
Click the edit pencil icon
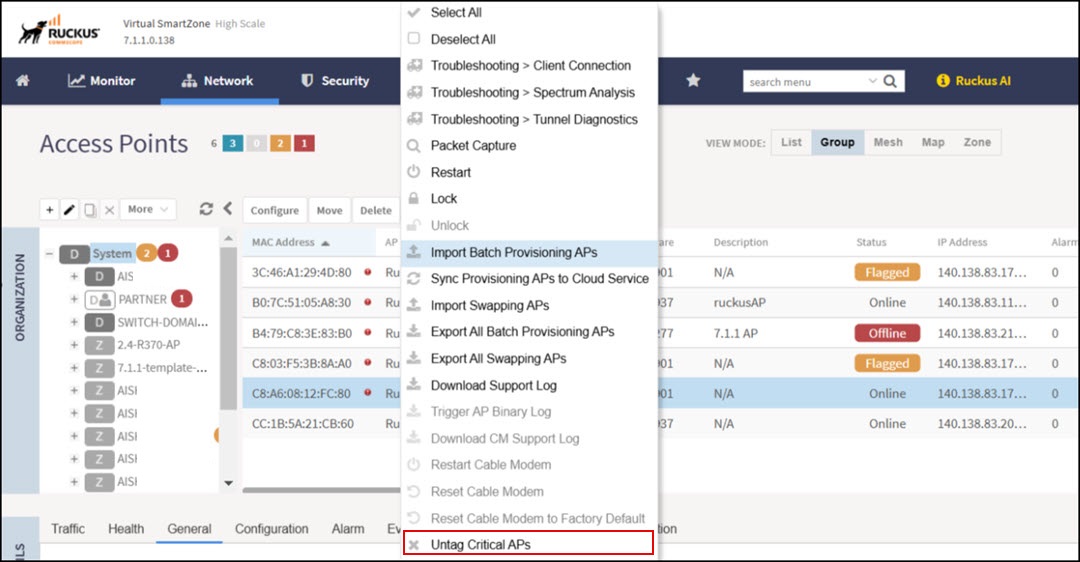pos(69,209)
